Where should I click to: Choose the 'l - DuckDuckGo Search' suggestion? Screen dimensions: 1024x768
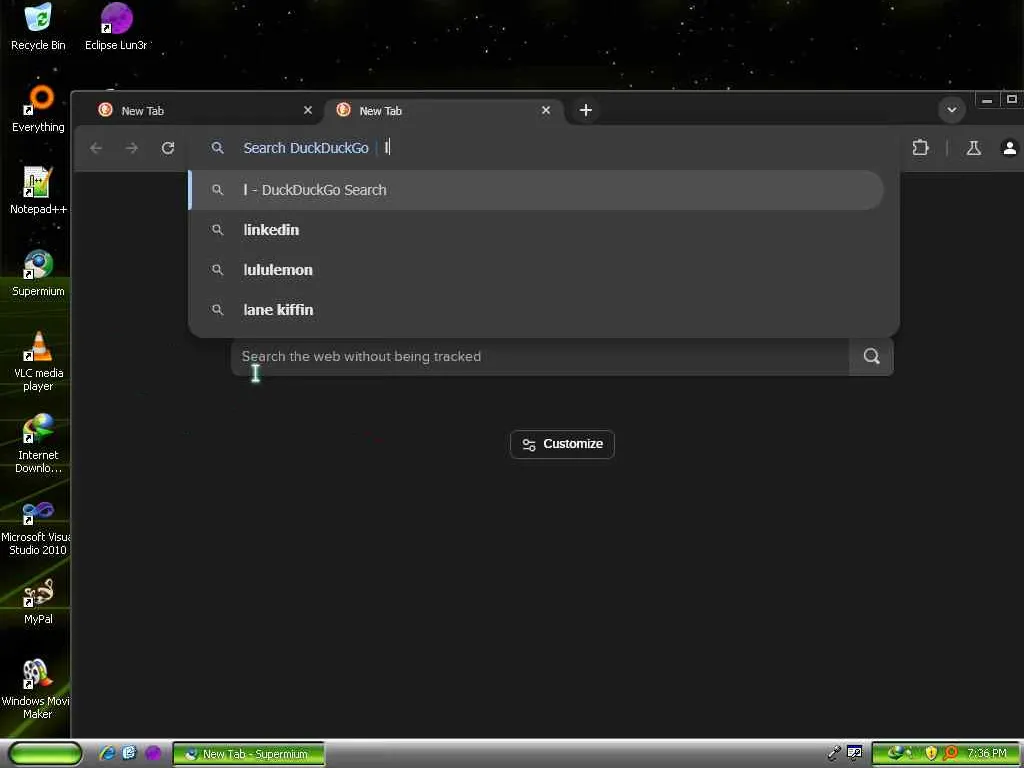tap(536, 190)
